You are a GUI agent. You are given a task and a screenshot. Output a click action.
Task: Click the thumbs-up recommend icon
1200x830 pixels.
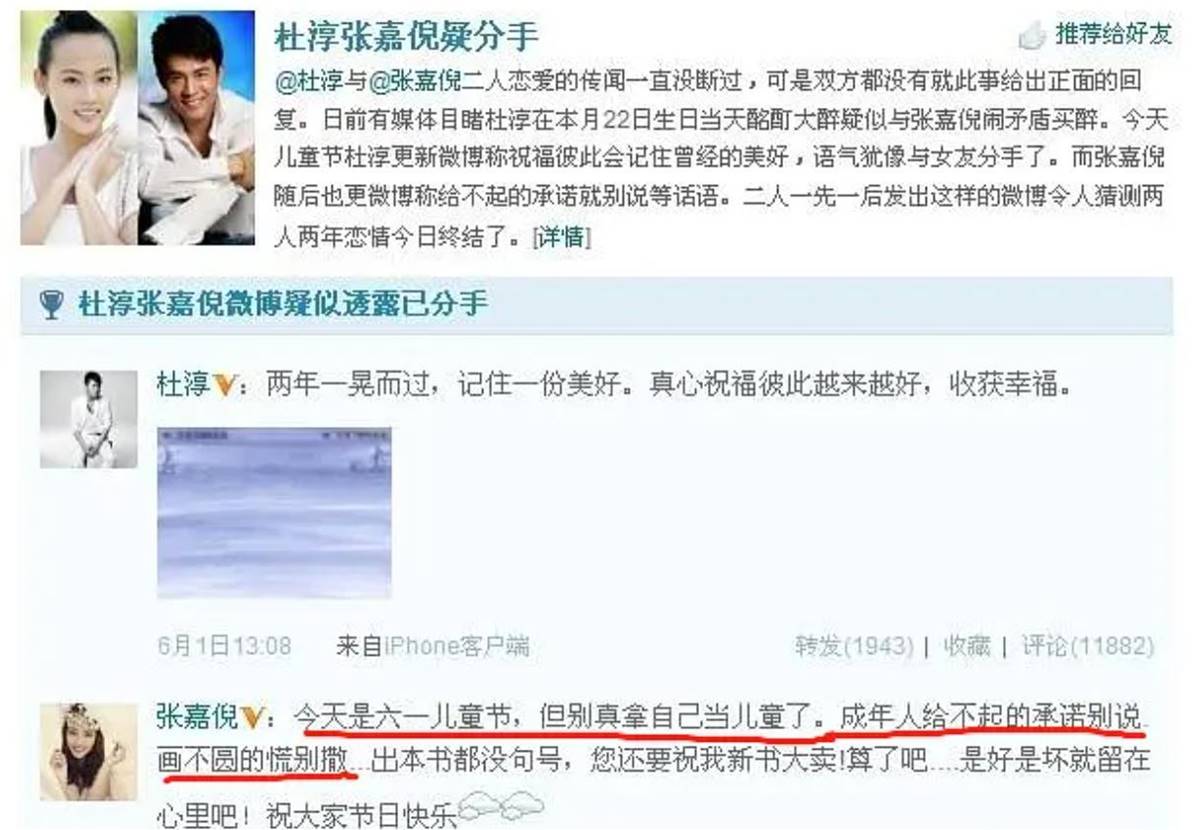point(1032,36)
